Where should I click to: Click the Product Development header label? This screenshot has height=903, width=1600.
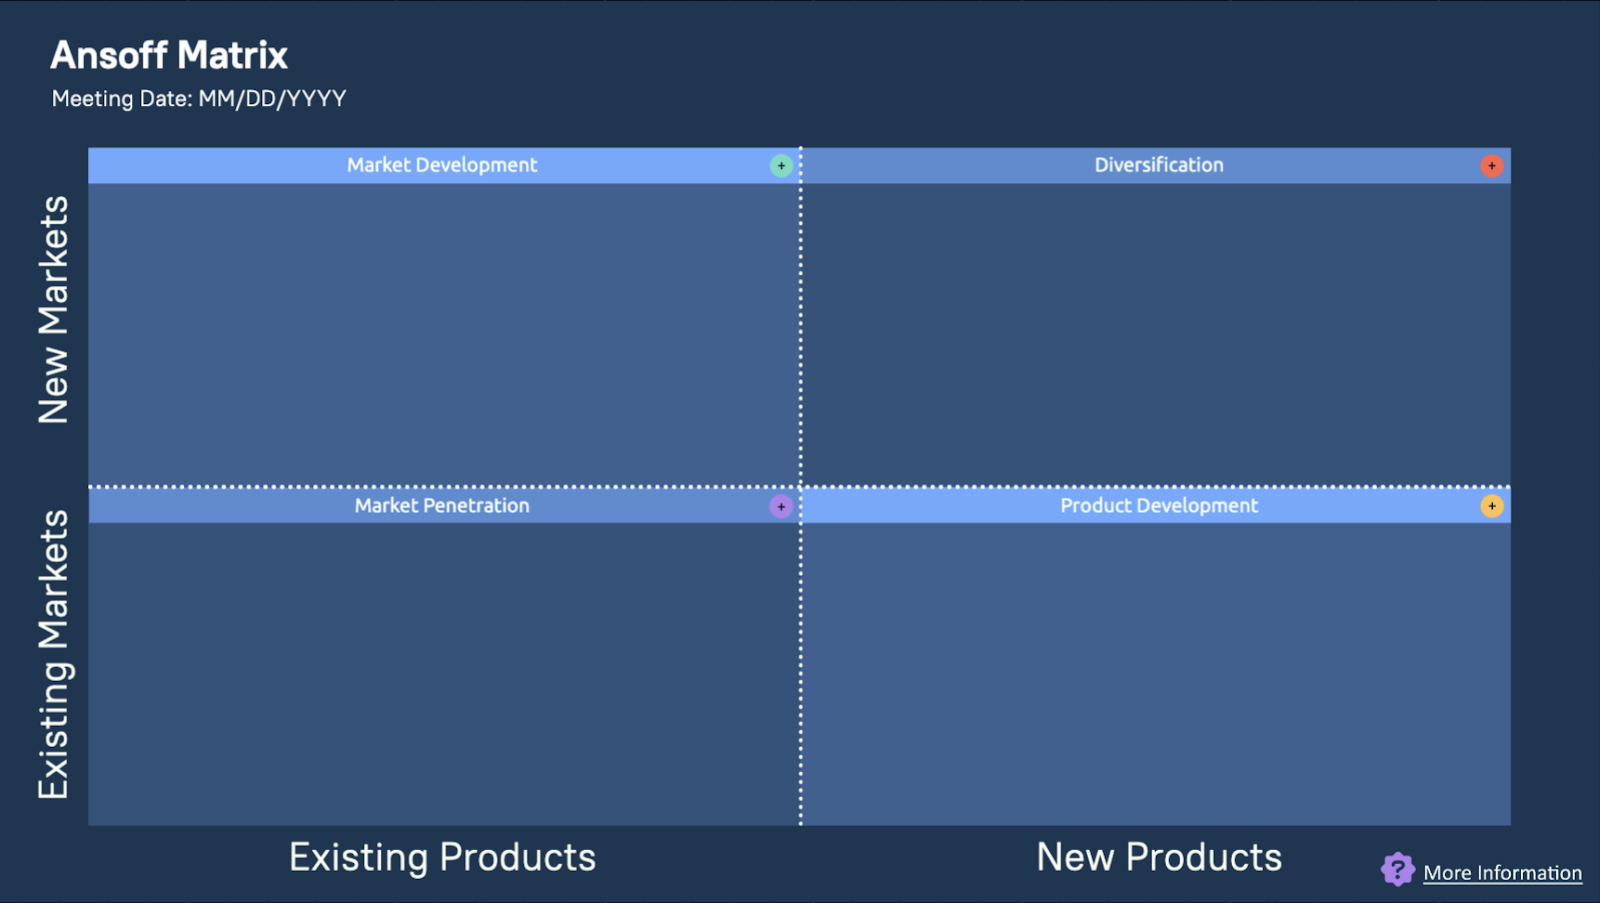click(1159, 506)
